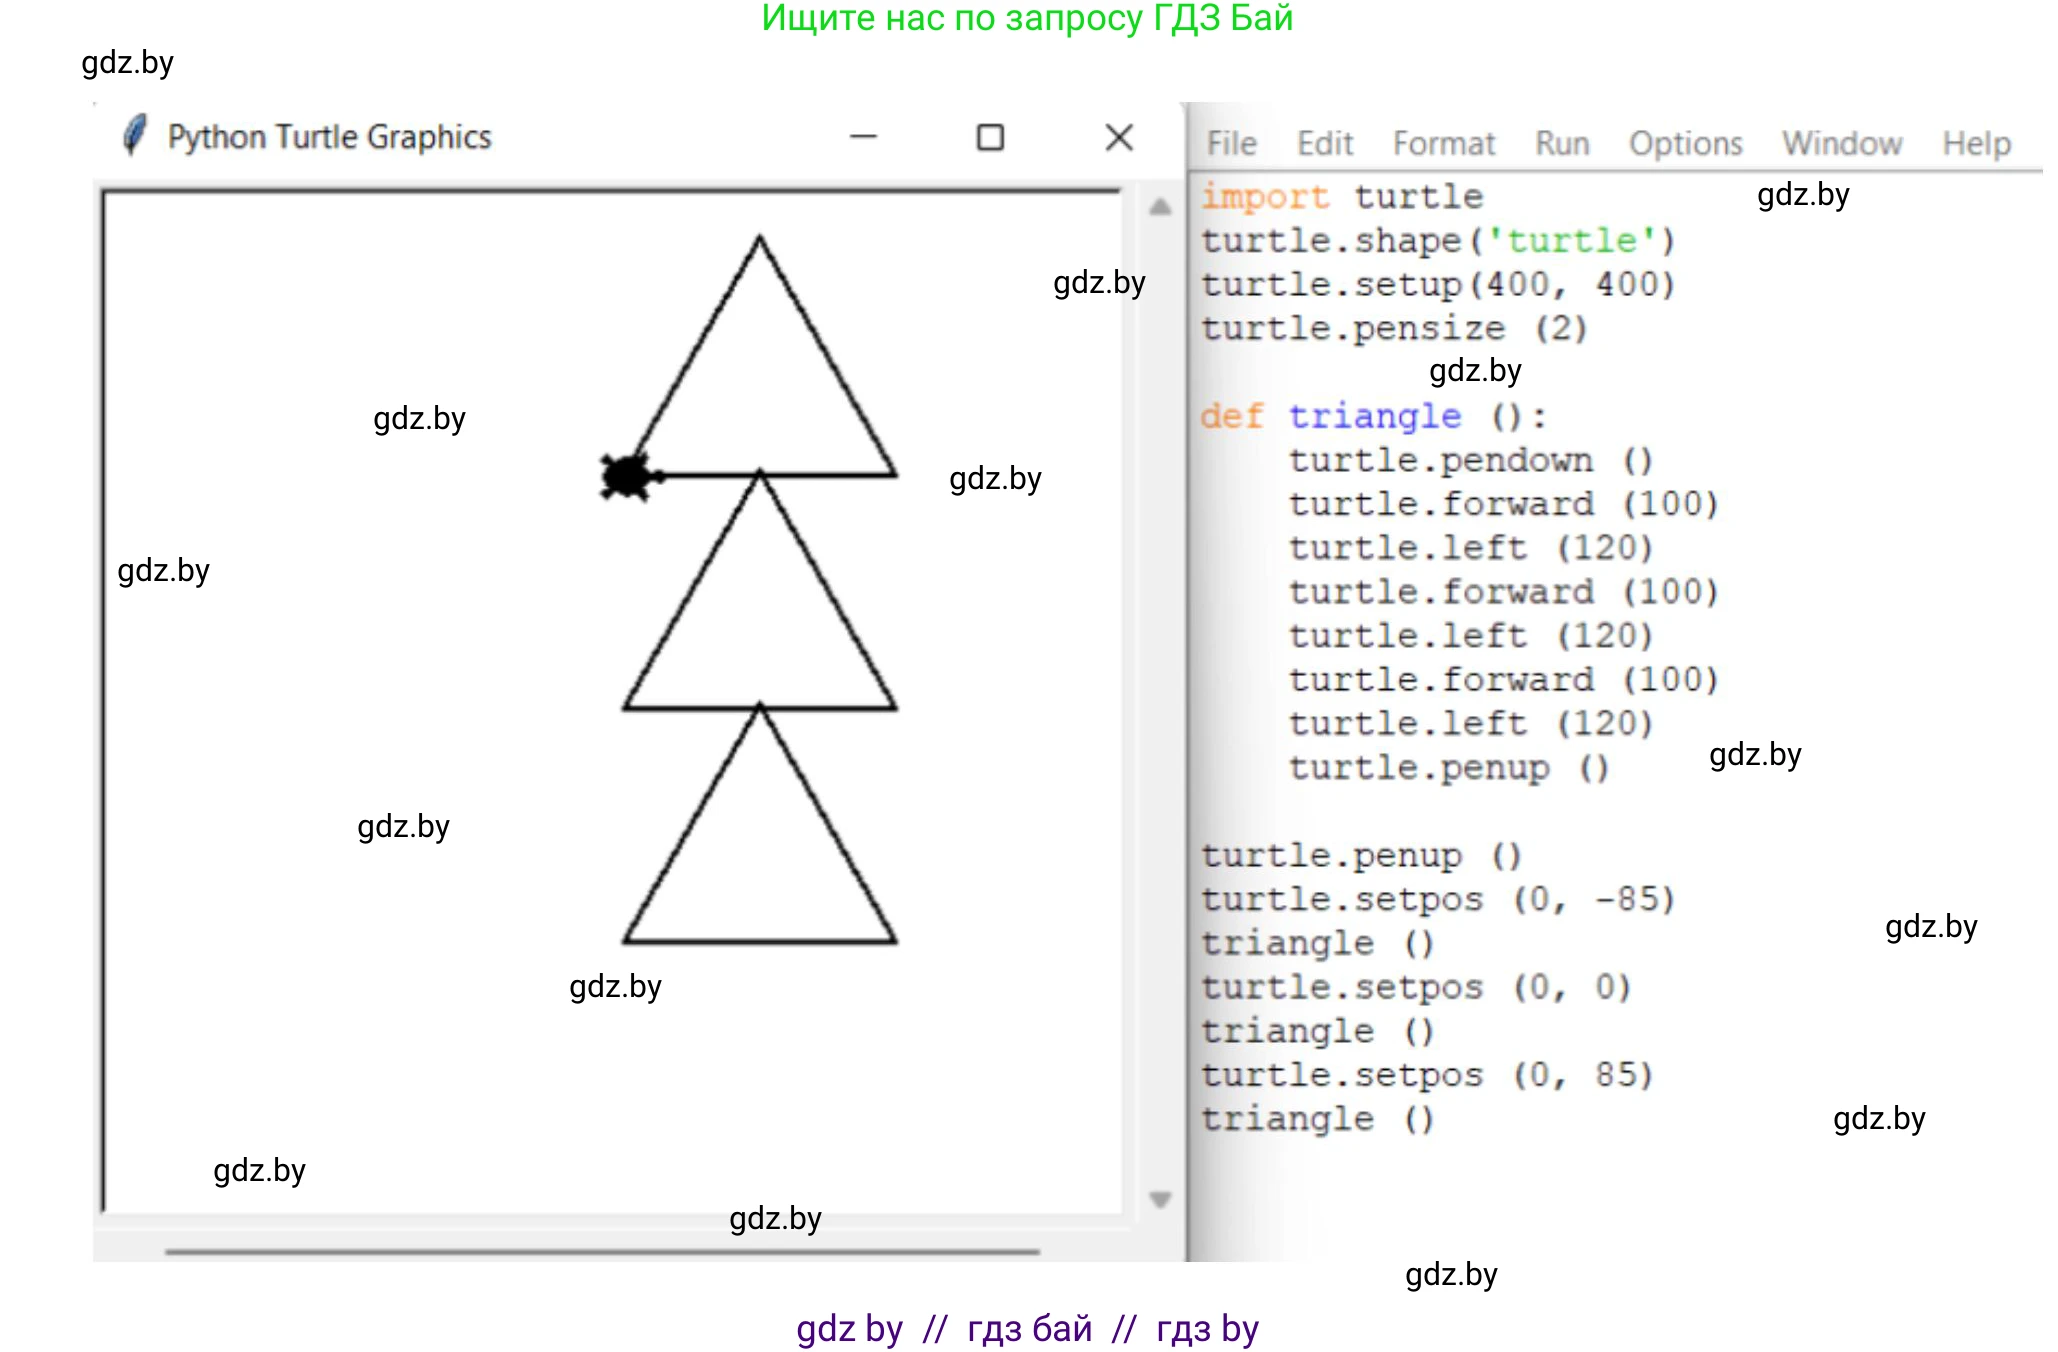Viewport: 2058px width, 1352px height.
Task: Maximize the Turtle Graphics window
Action: tap(990, 137)
